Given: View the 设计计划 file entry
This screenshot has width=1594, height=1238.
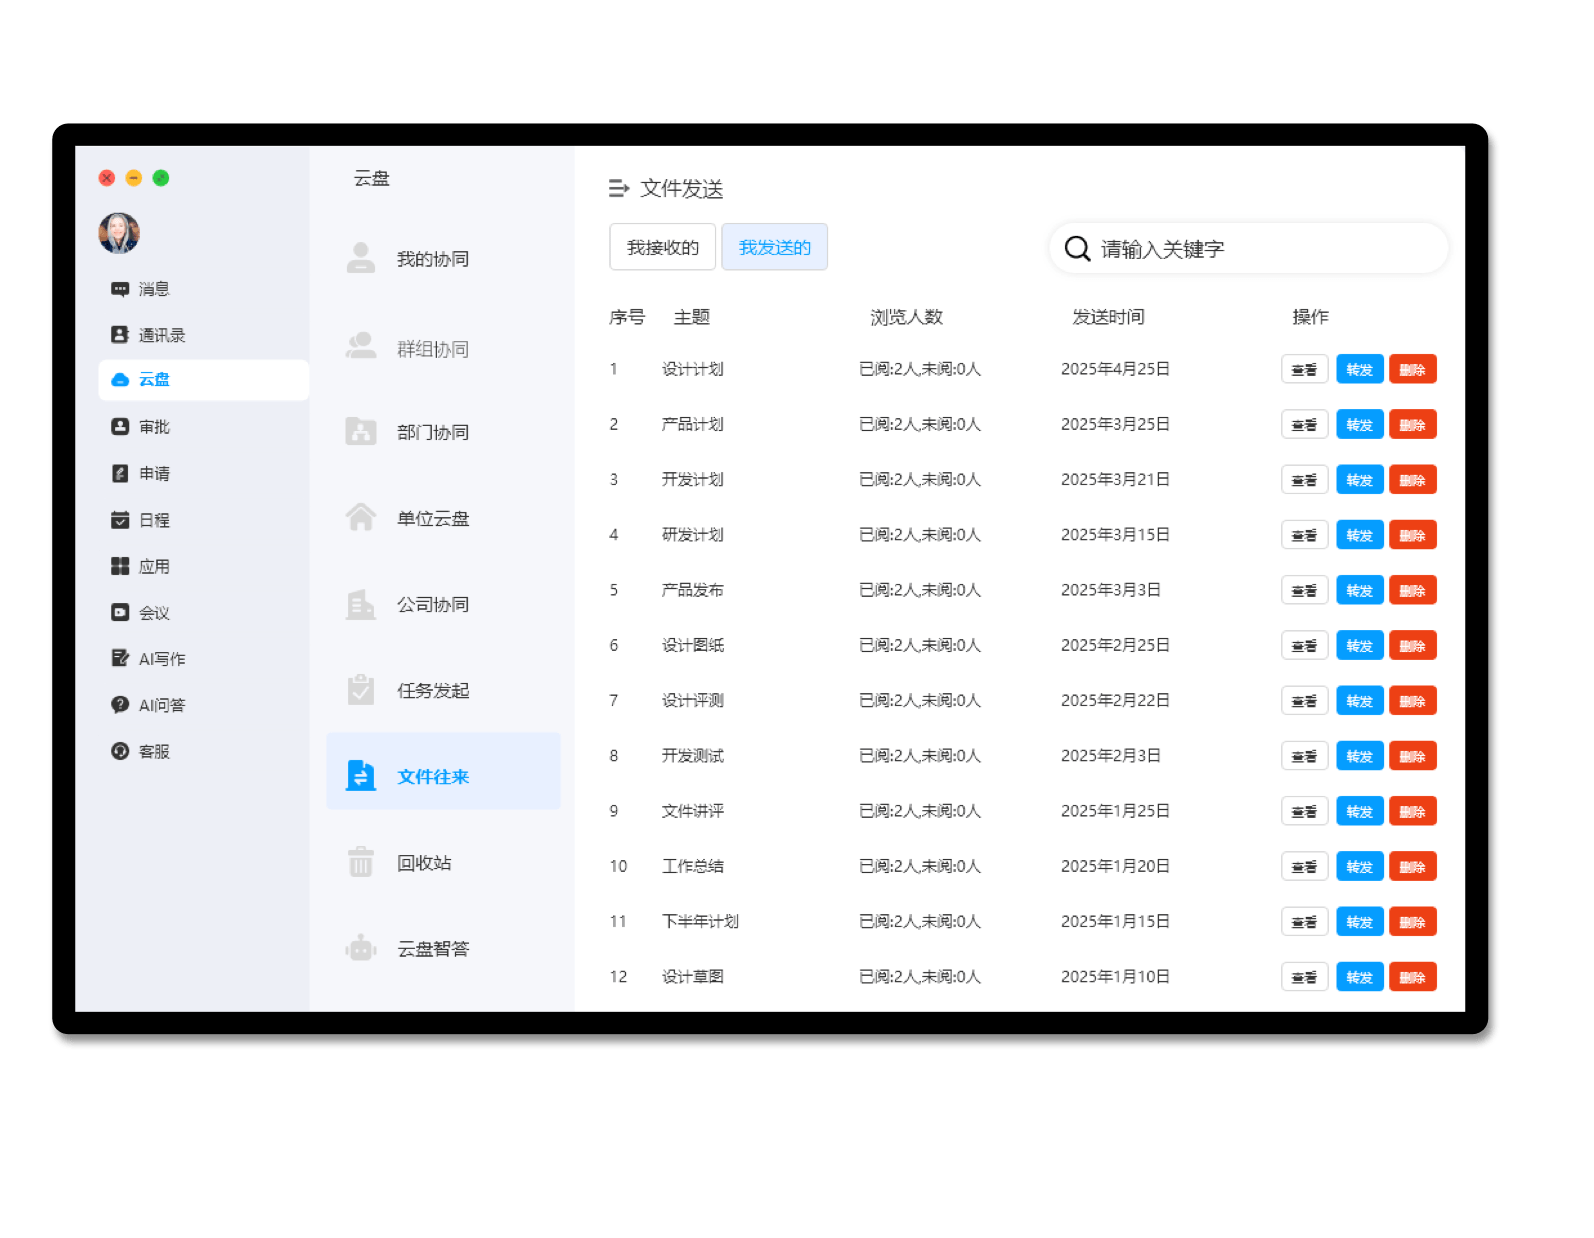Looking at the screenshot, I should coord(1305,369).
